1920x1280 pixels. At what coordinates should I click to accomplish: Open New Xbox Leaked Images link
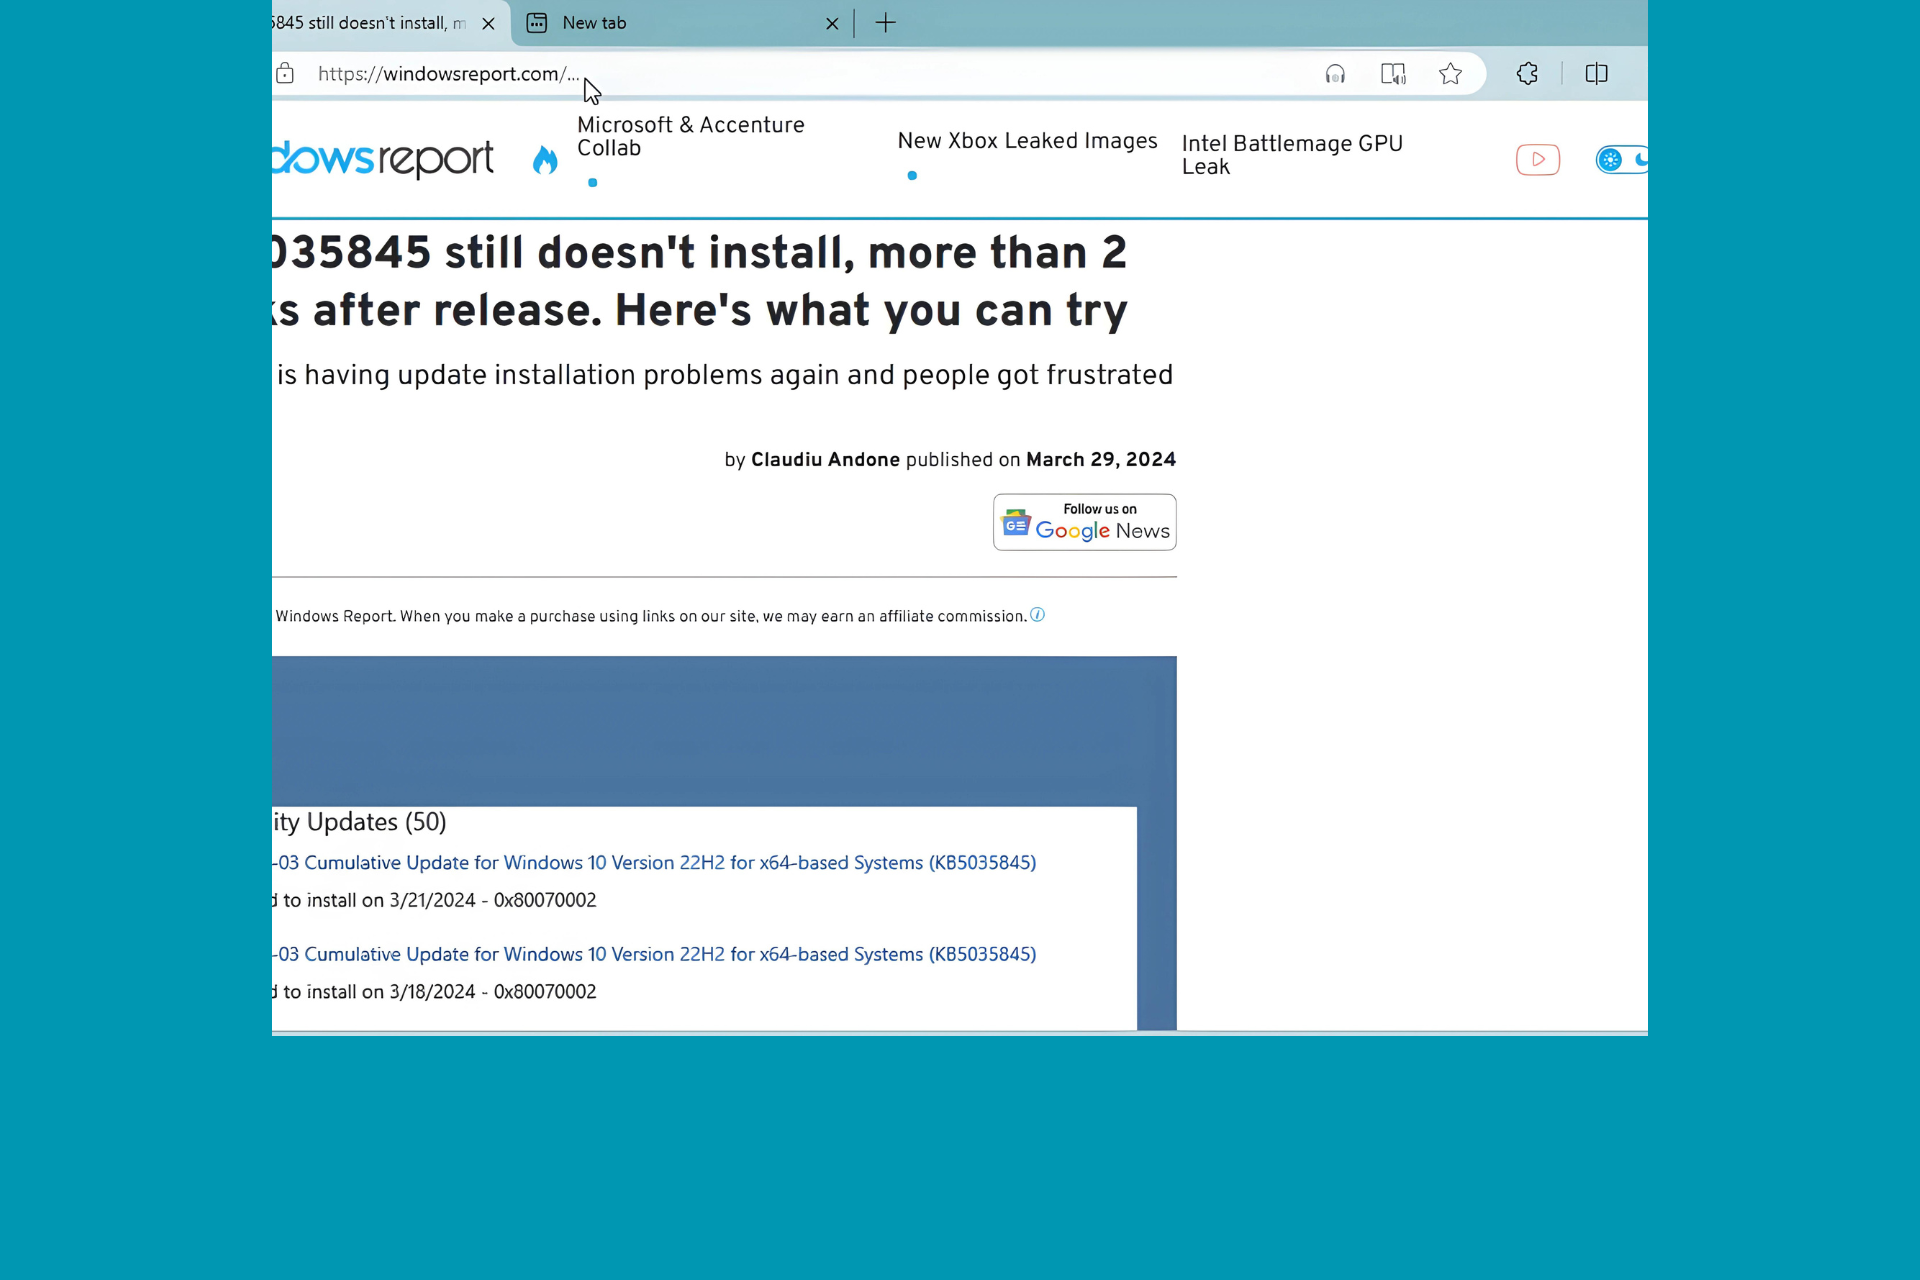(x=1027, y=141)
